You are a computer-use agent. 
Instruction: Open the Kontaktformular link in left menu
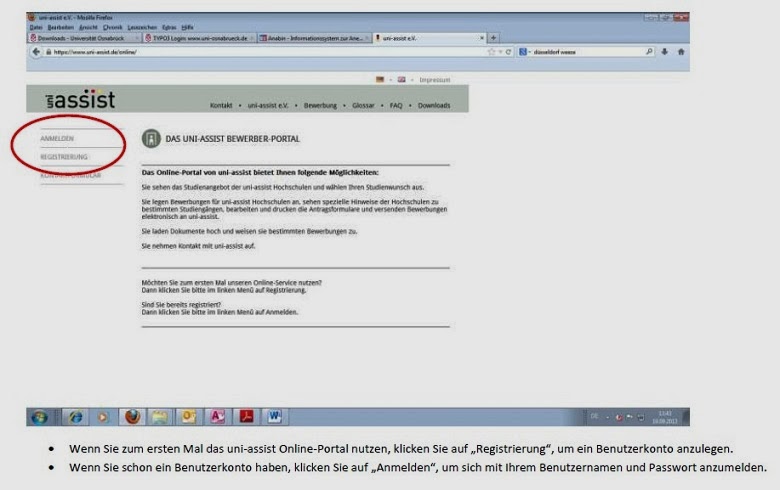coord(70,175)
